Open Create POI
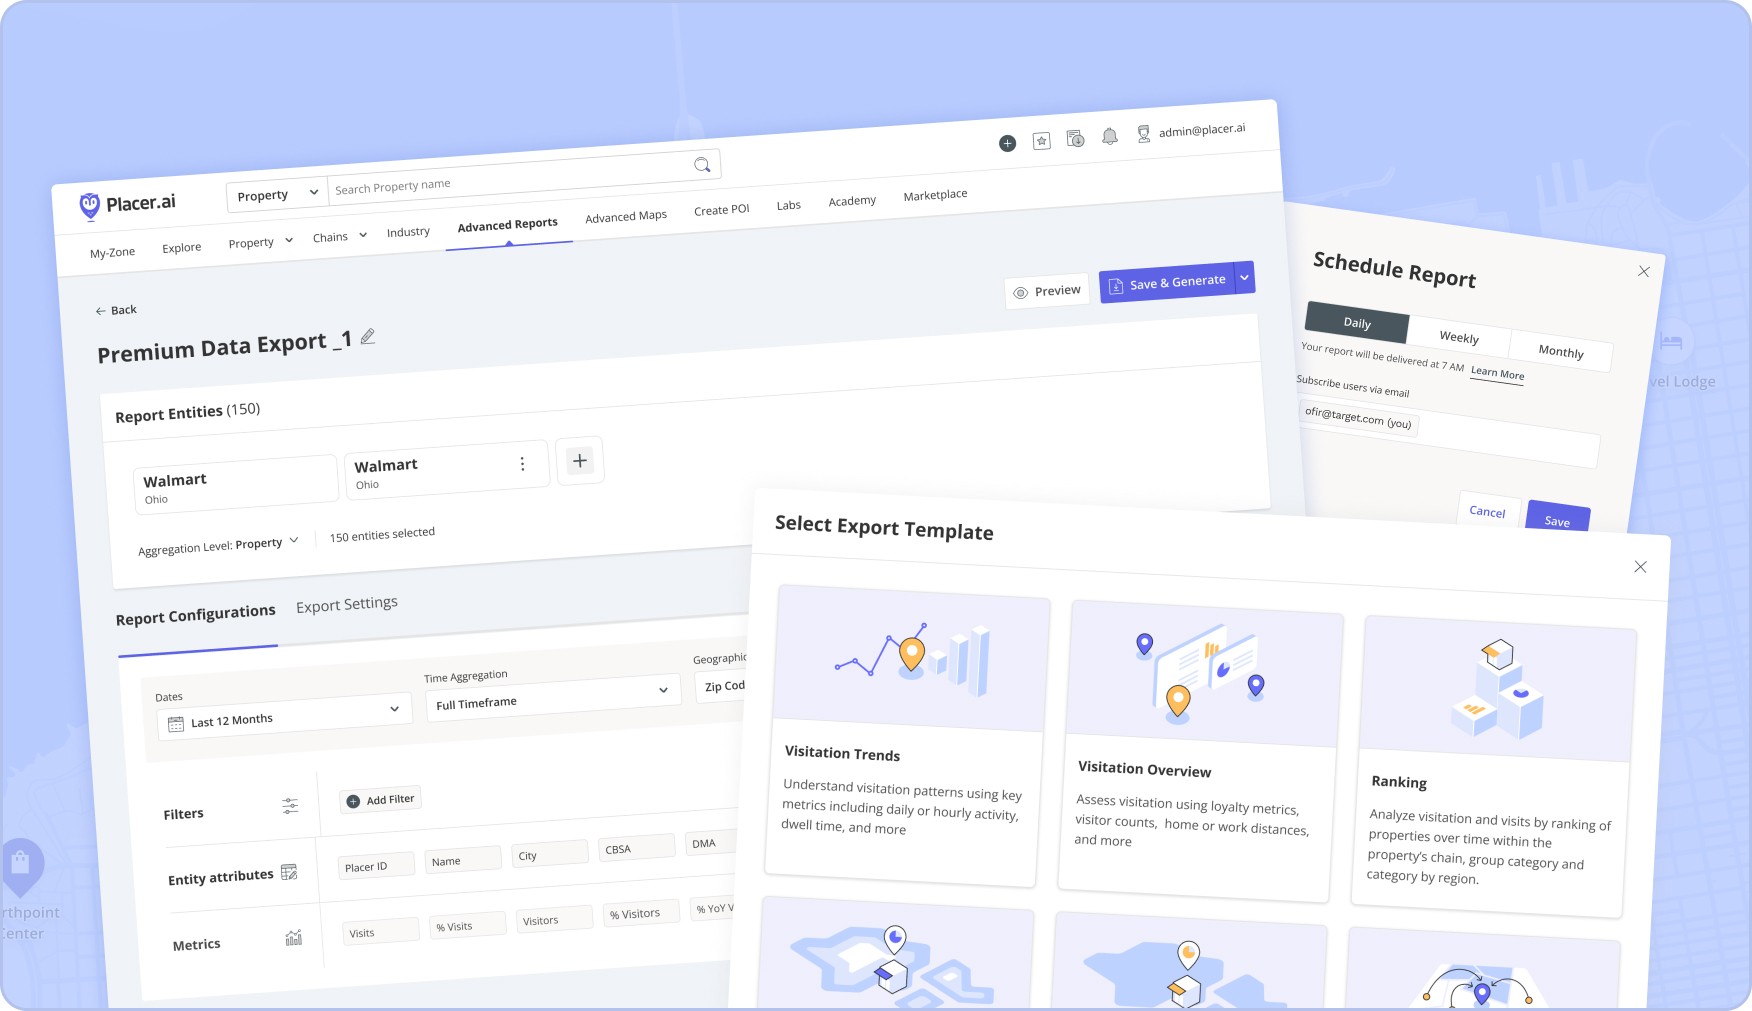Image resolution: width=1752 pixels, height=1011 pixels. click(721, 210)
